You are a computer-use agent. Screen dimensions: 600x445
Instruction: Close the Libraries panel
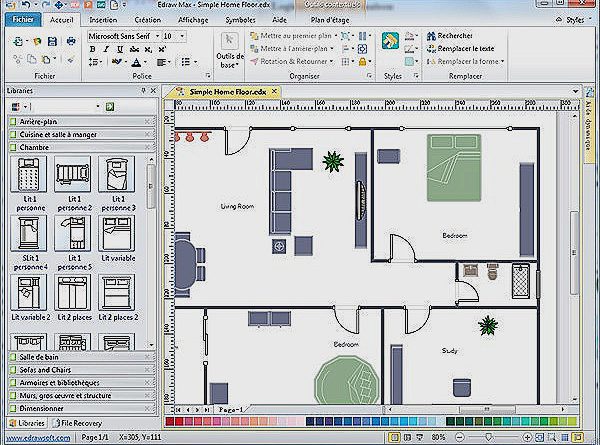(x=153, y=91)
